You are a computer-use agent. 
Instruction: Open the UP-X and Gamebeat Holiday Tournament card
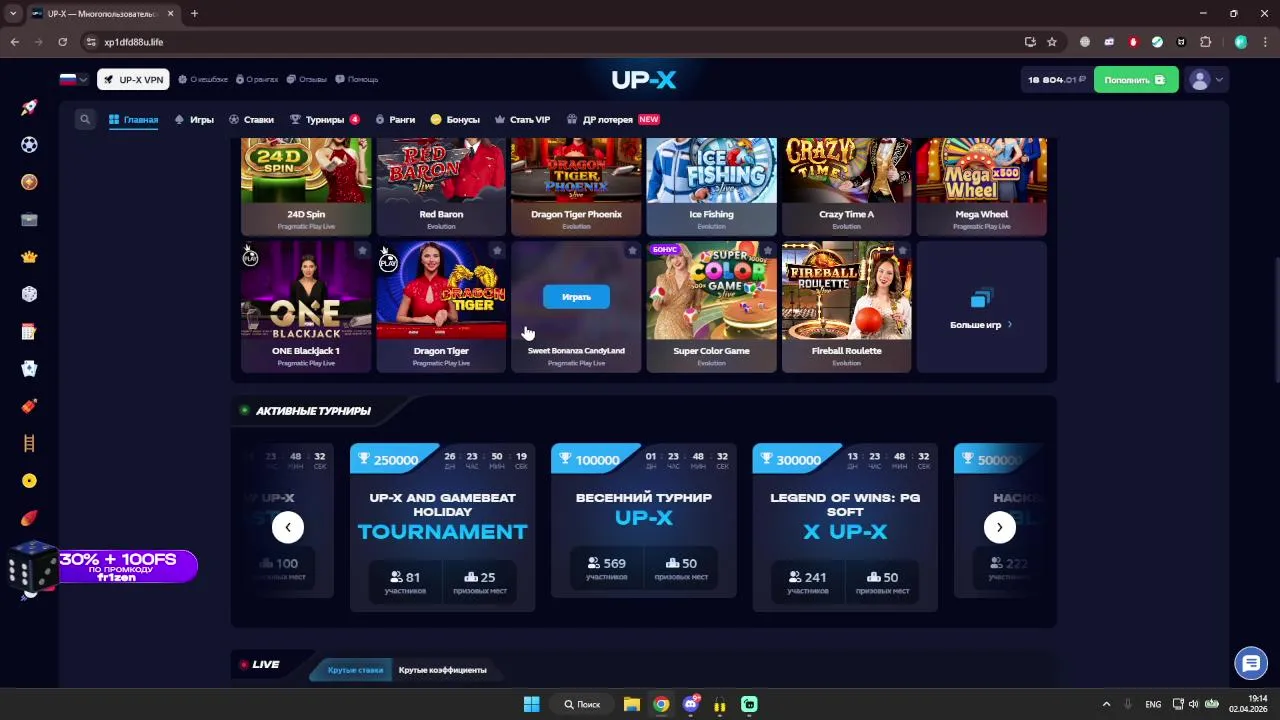click(442, 527)
